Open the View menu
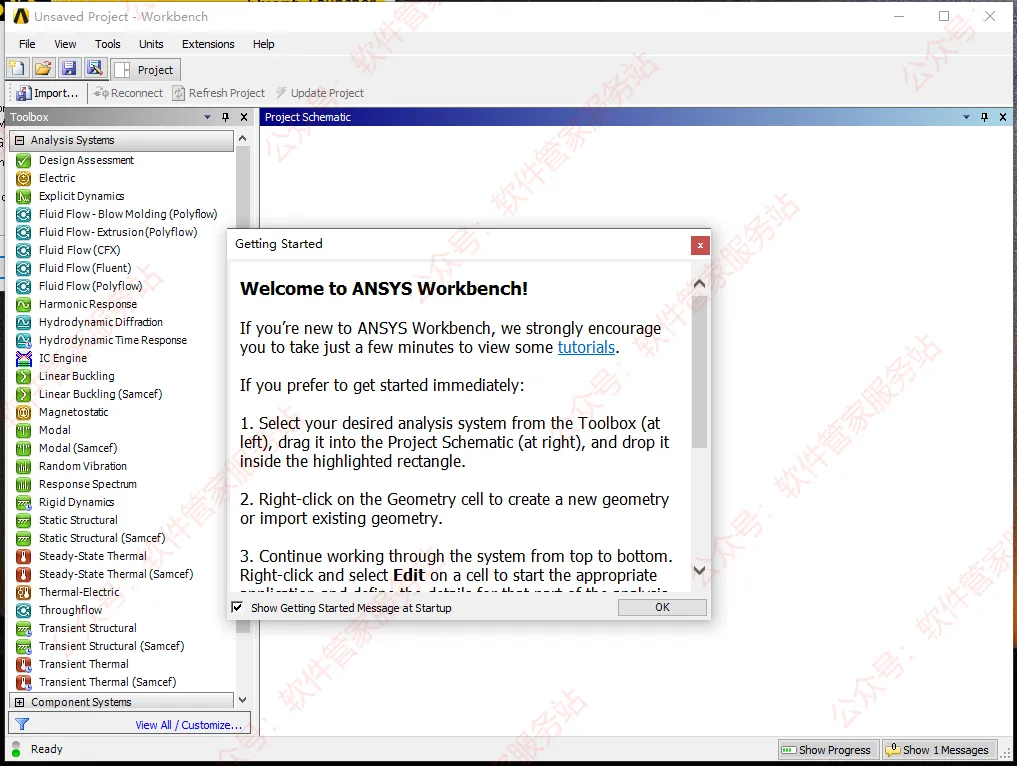 pyautogui.click(x=65, y=44)
